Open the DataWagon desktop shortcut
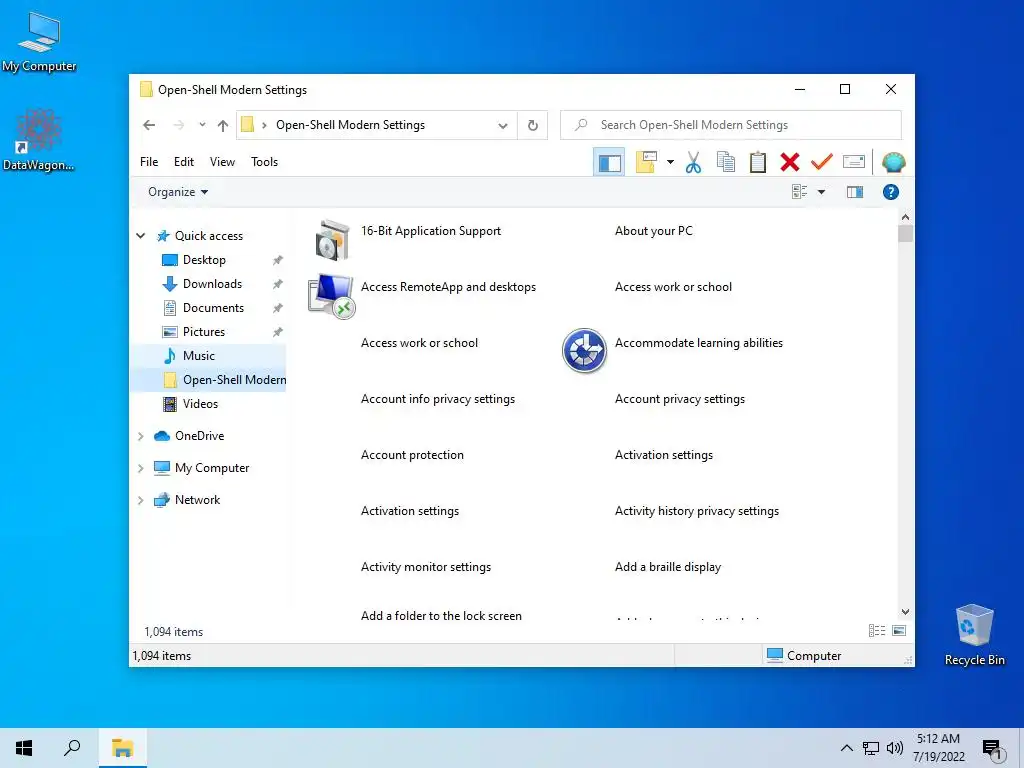 [39, 140]
